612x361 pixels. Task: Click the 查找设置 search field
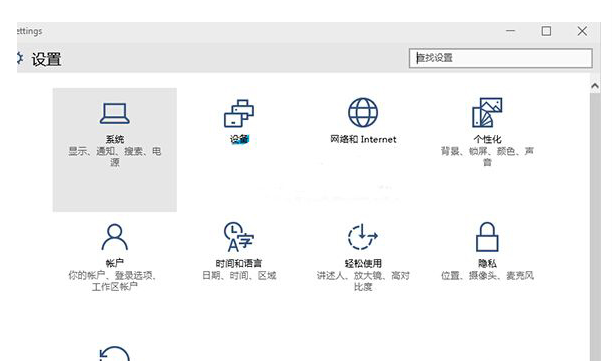click(500, 58)
